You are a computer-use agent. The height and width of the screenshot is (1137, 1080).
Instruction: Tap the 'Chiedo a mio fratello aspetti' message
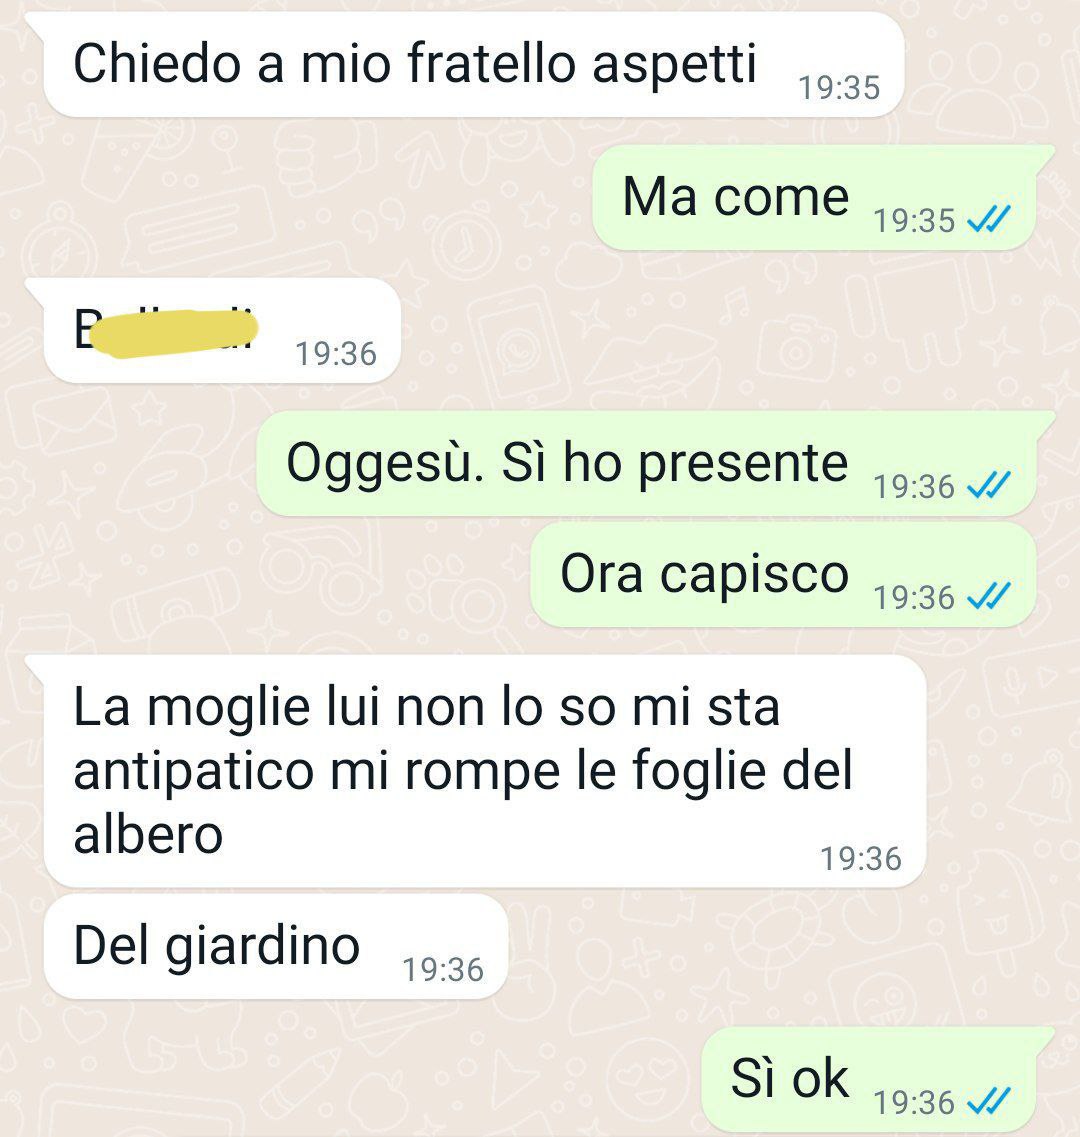tap(473, 65)
